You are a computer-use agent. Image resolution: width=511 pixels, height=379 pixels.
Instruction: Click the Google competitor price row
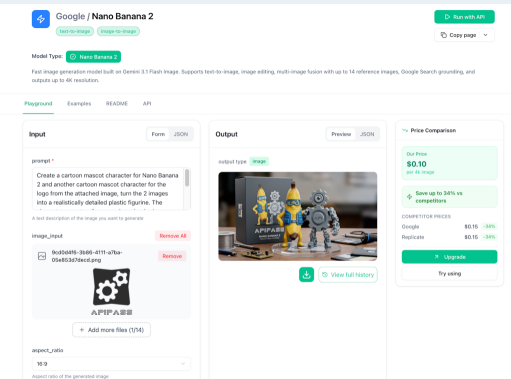[449, 227]
